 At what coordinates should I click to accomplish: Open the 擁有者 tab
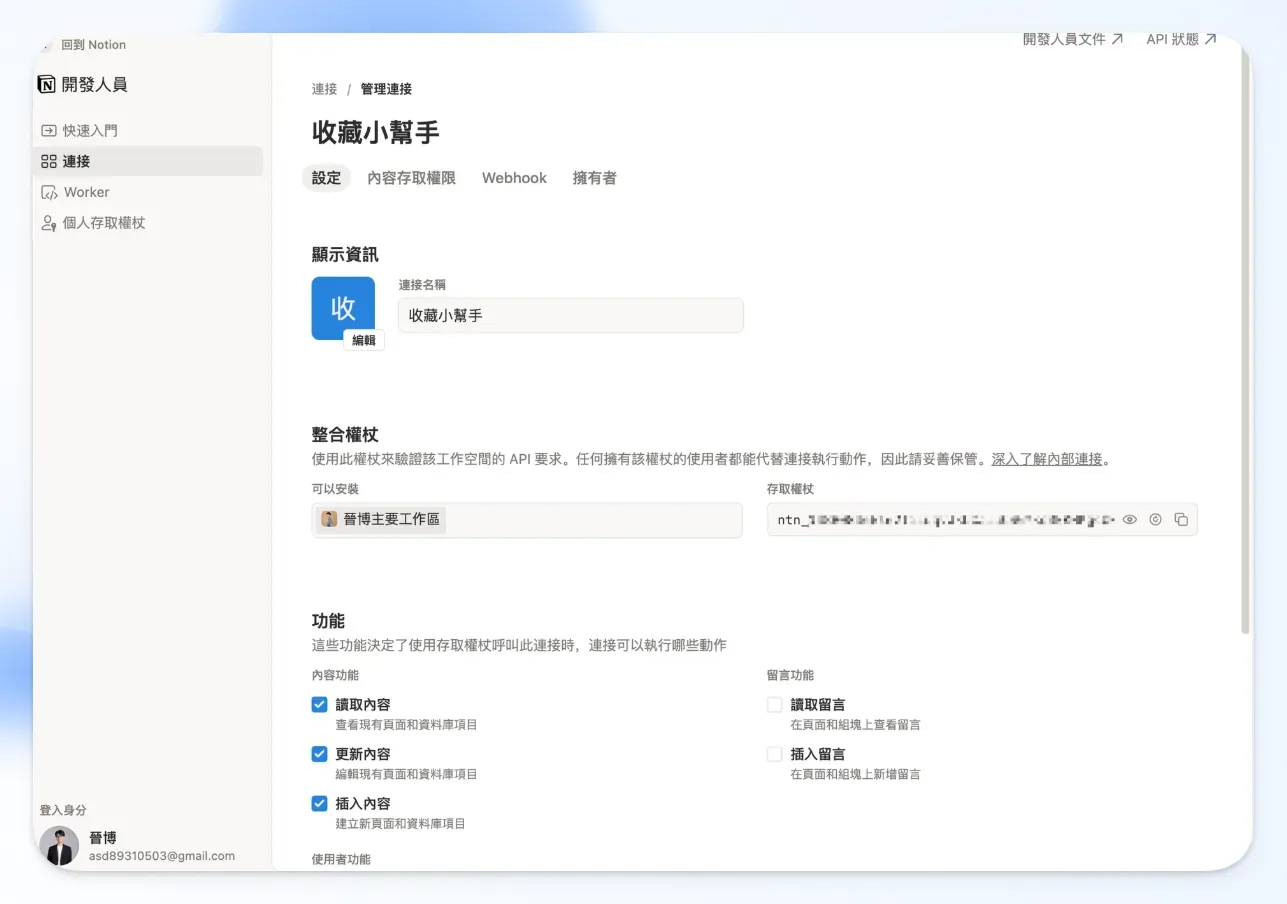[x=594, y=178]
